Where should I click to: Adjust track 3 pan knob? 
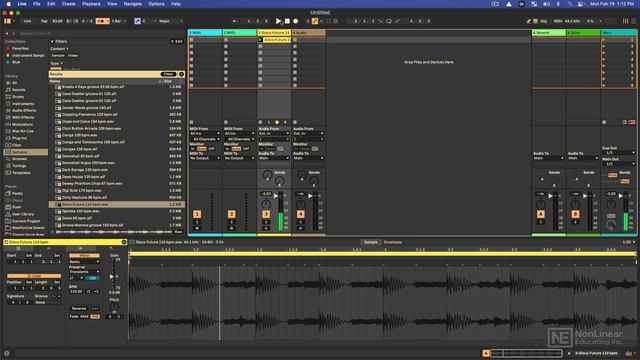[266, 204]
